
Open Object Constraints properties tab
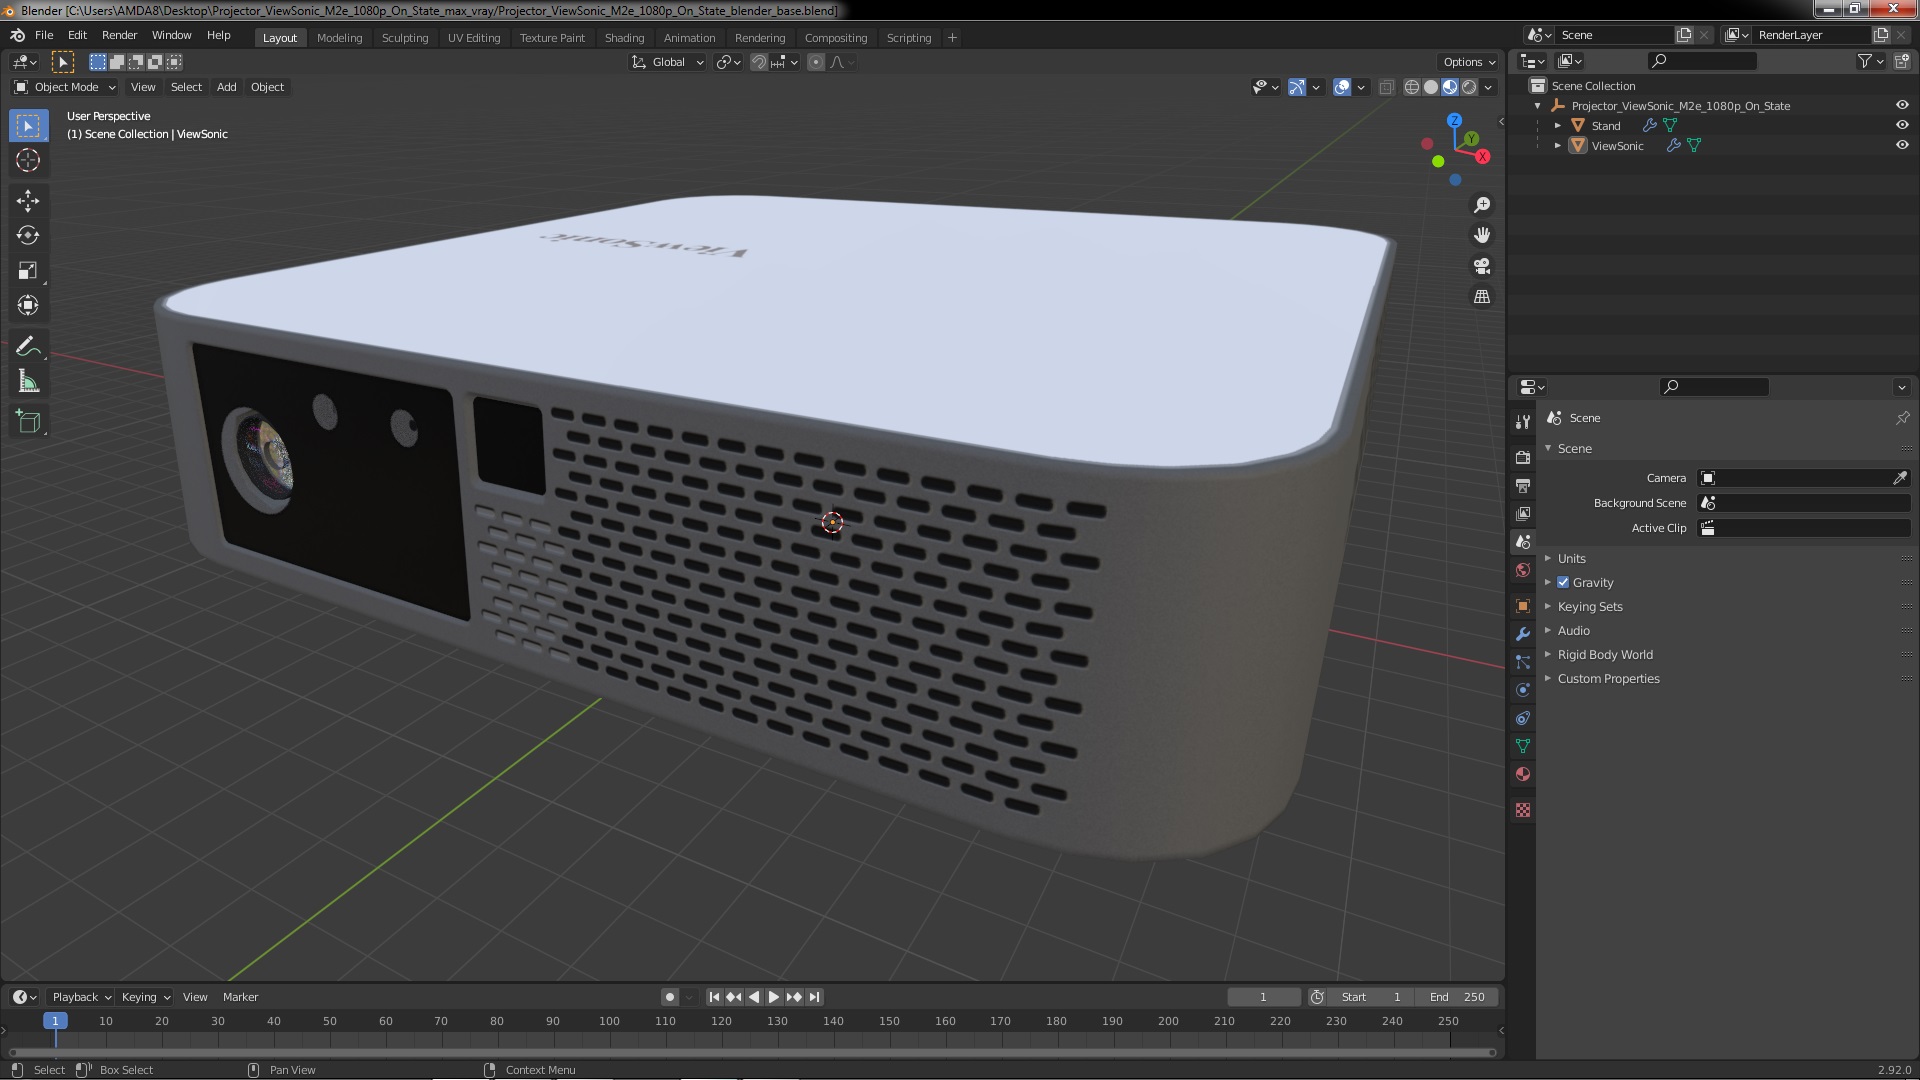pos(1522,718)
